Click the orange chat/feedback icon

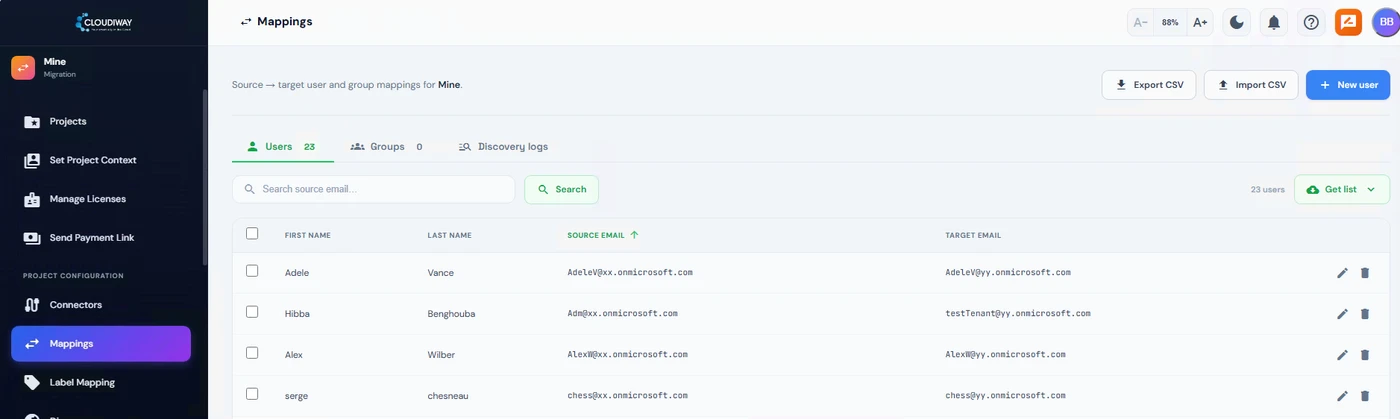pos(1348,22)
